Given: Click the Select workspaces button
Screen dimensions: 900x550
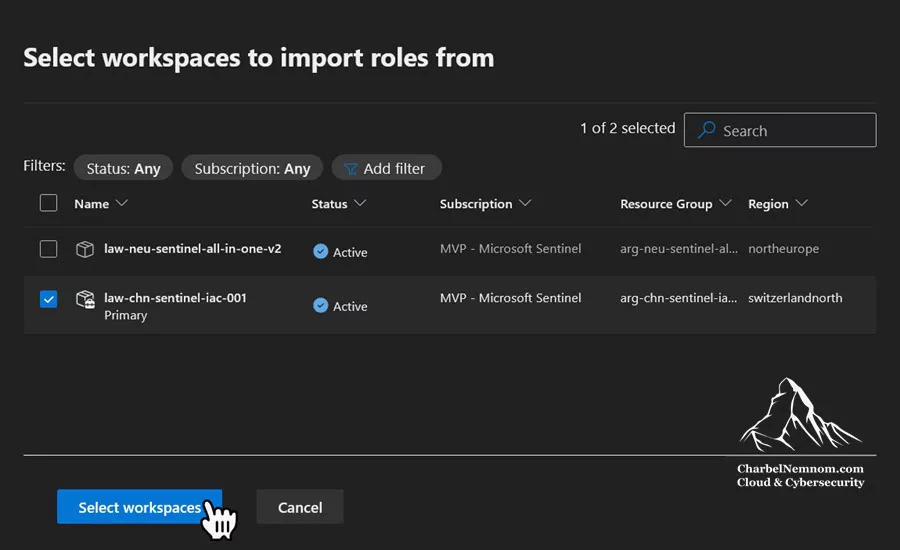Looking at the screenshot, I should click(x=139, y=507).
